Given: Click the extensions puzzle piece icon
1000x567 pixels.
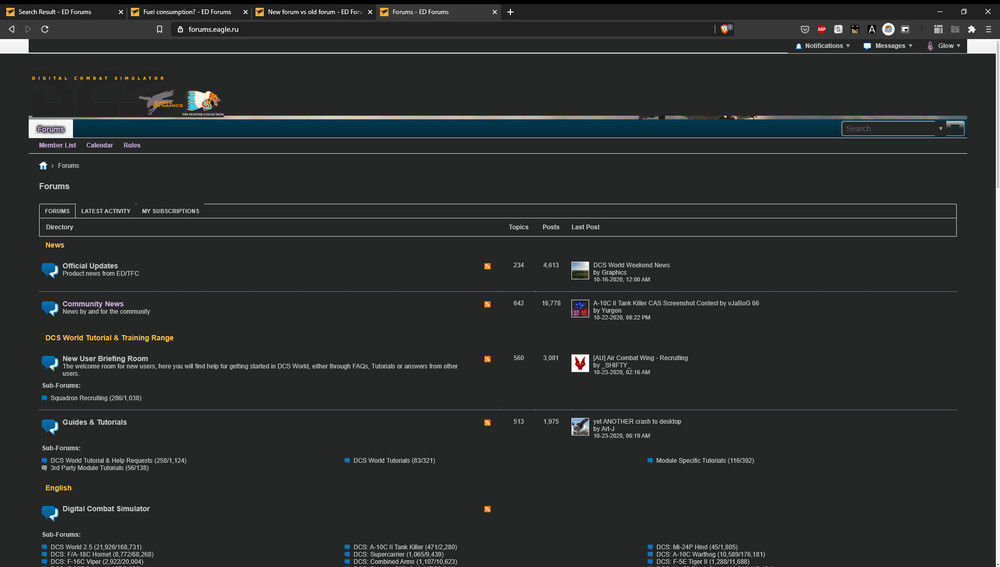Looking at the screenshot, I should 971,29.
